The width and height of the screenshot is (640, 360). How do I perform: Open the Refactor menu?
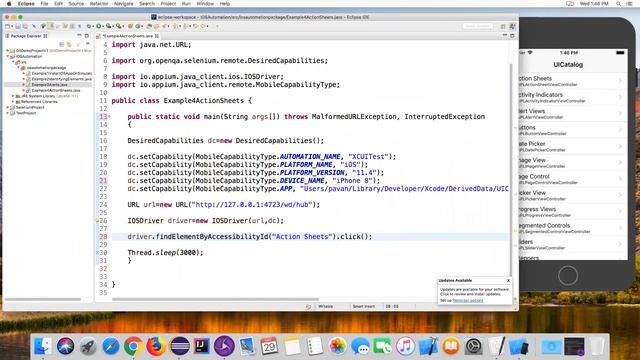(x=99, y=4)
